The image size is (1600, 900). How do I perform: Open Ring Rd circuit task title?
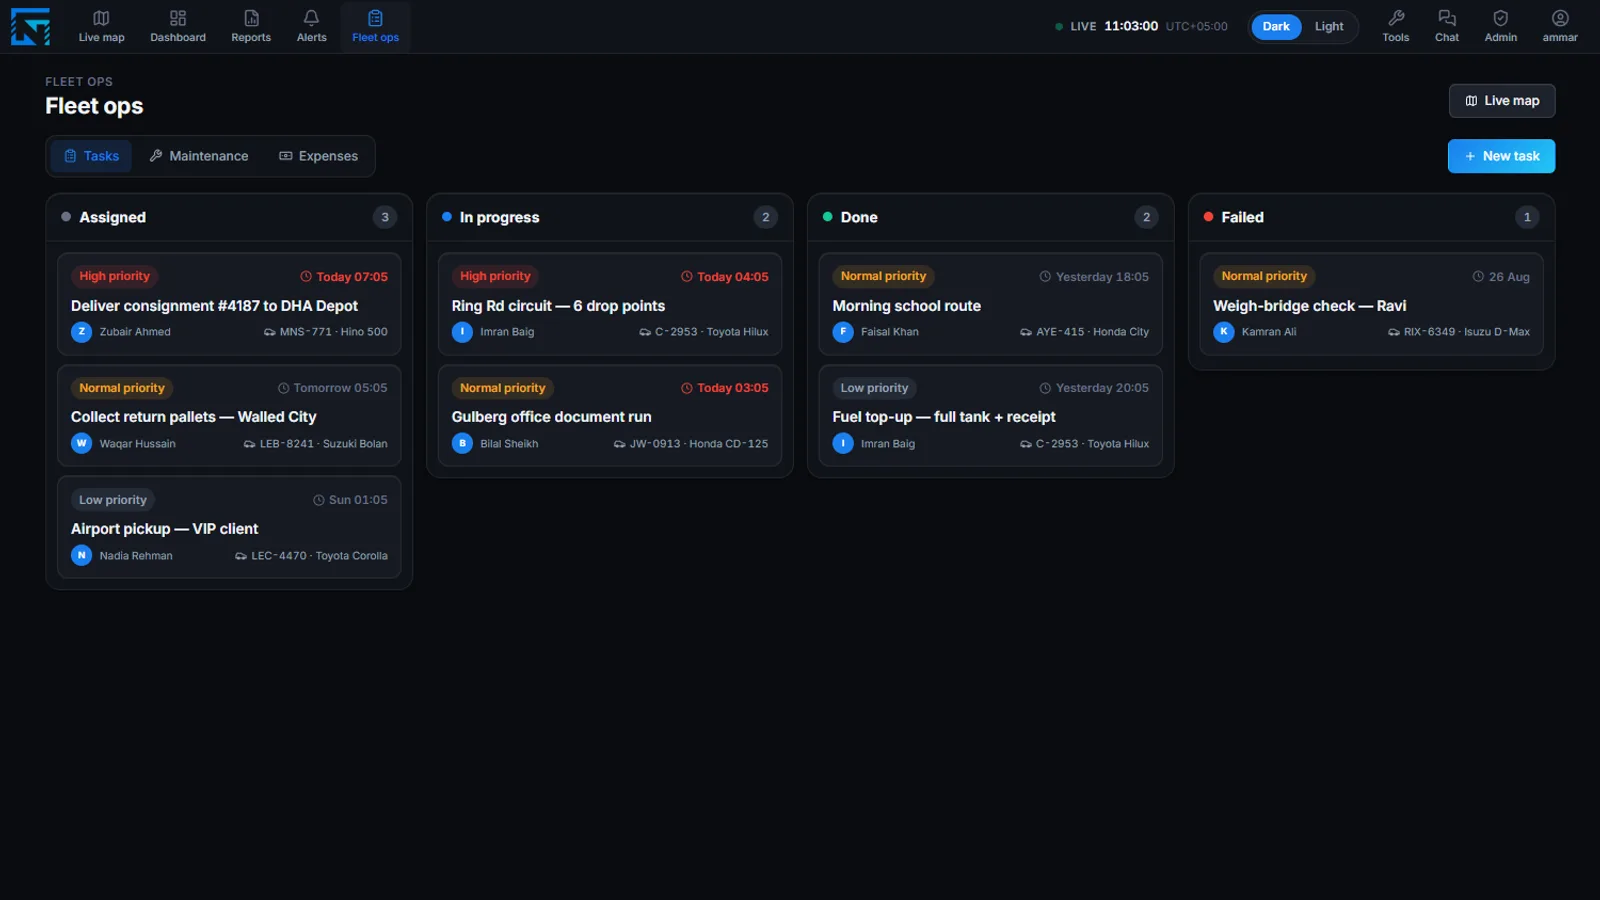coord(558,306)
